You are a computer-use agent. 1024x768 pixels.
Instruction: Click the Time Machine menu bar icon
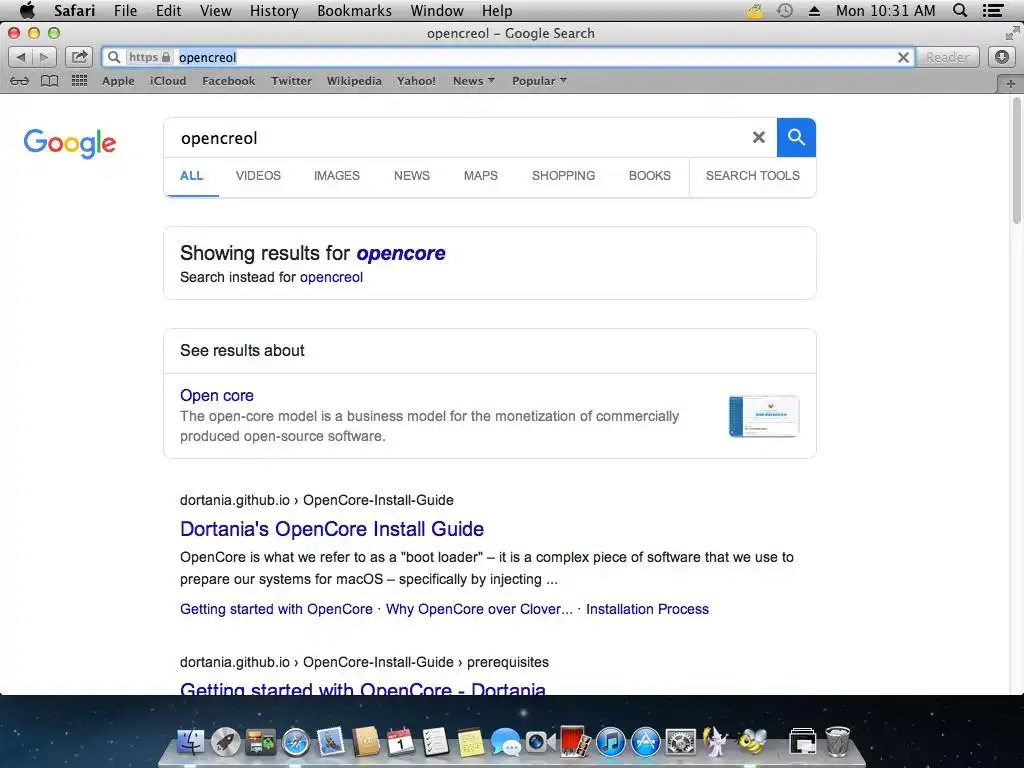[785, 10]
